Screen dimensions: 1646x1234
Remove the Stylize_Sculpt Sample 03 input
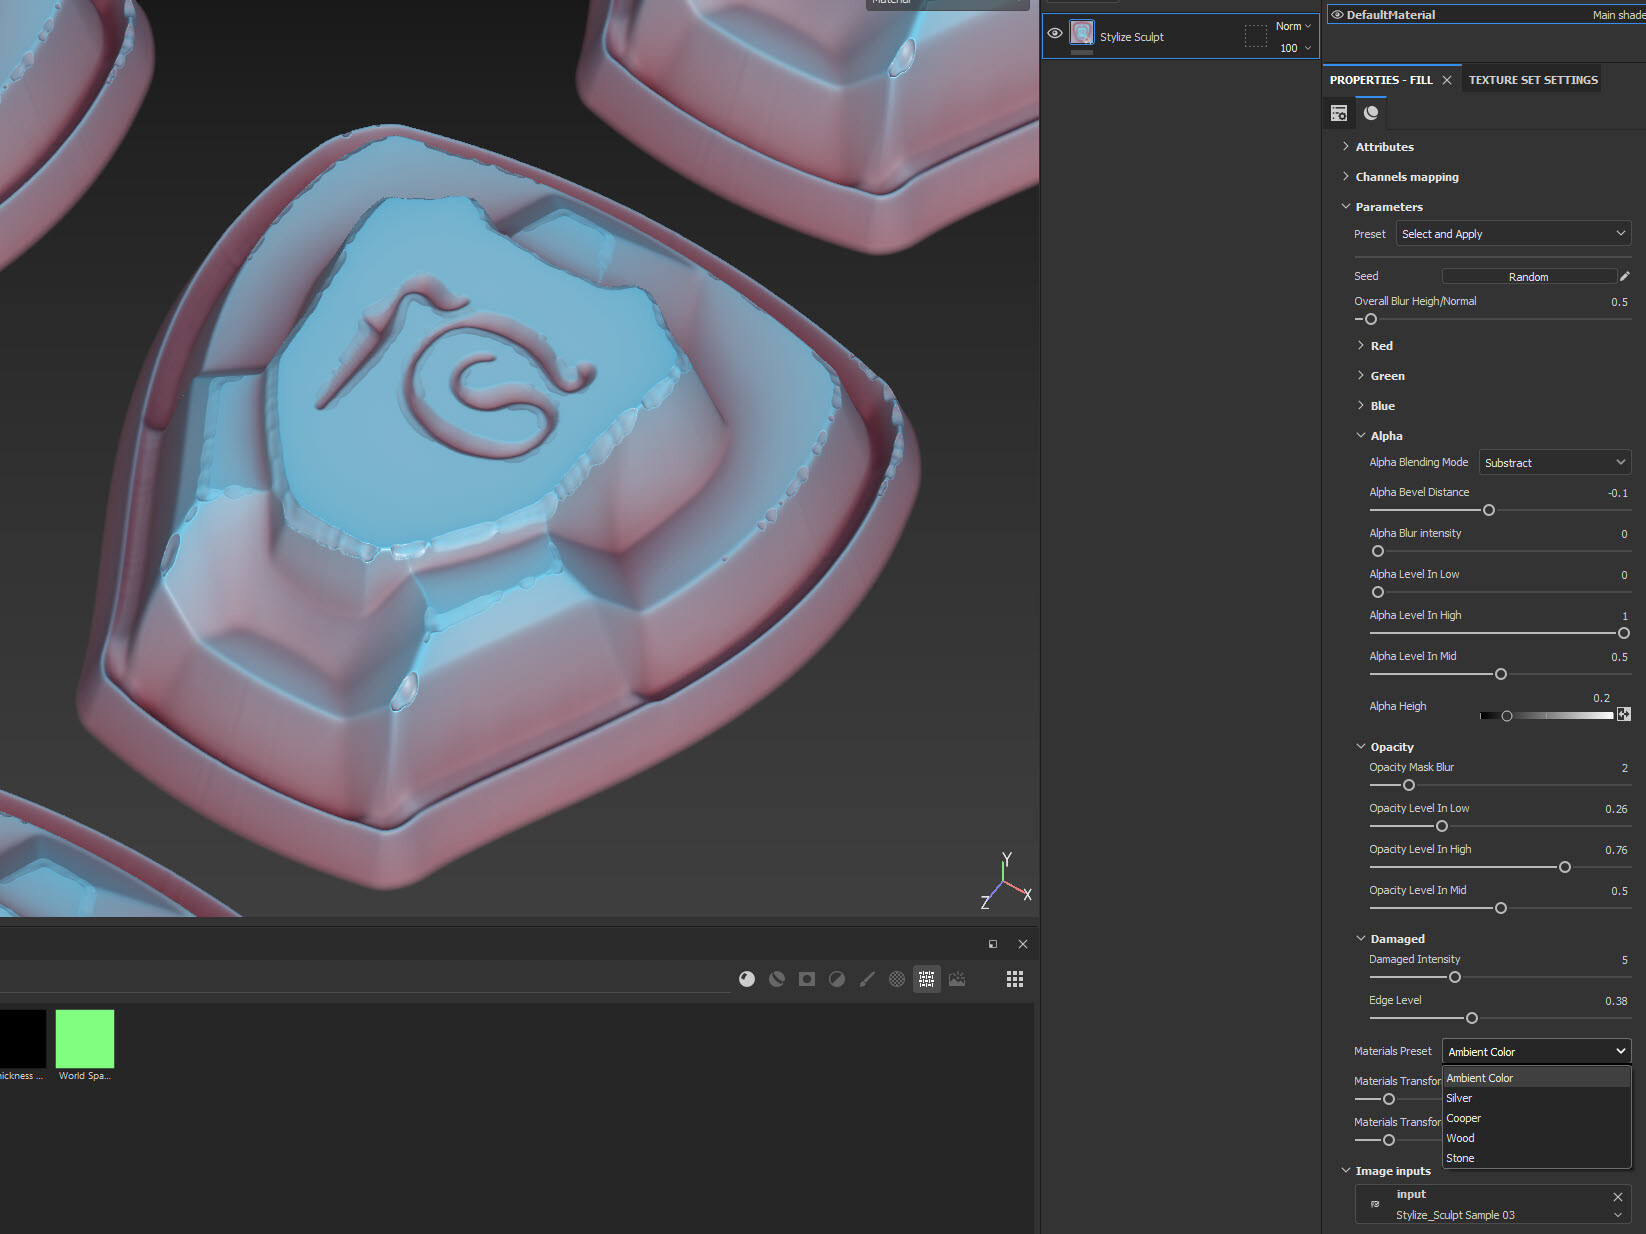1617,1196
